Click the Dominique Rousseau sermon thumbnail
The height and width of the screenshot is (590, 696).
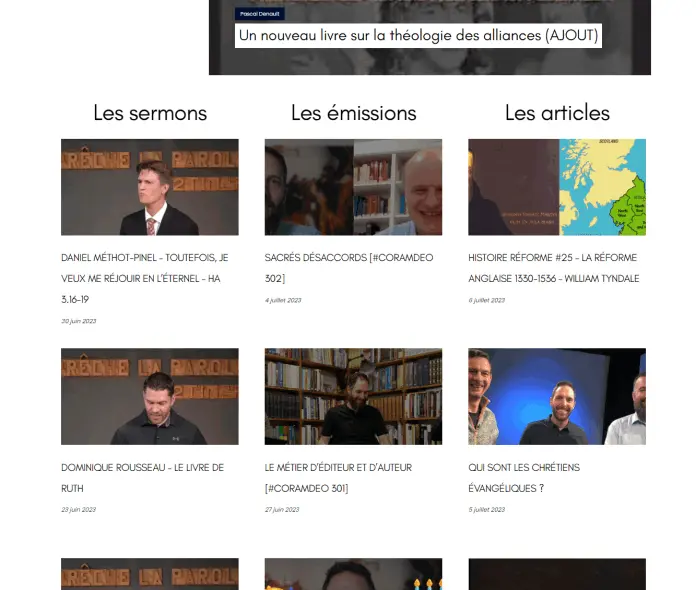[150, 396]
